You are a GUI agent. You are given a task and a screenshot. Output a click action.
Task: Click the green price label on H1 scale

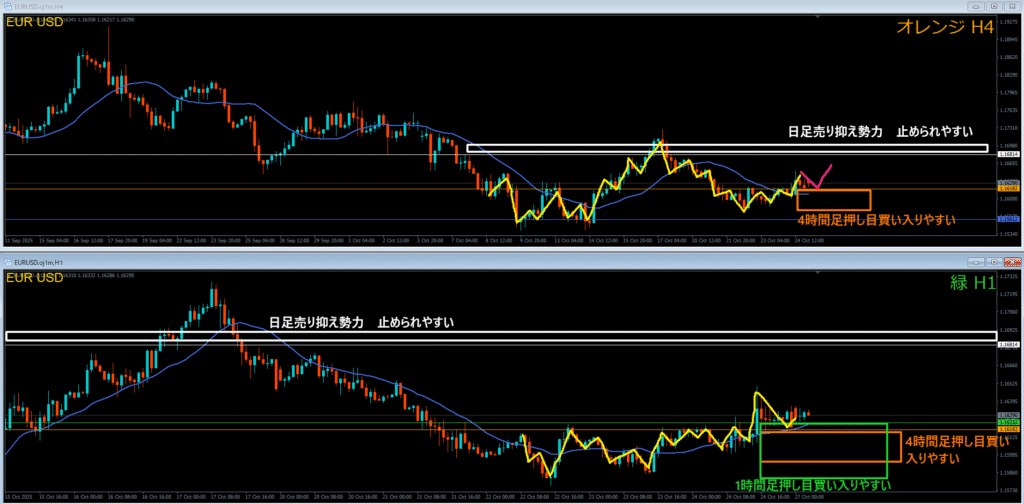[x=1010, y=422]
